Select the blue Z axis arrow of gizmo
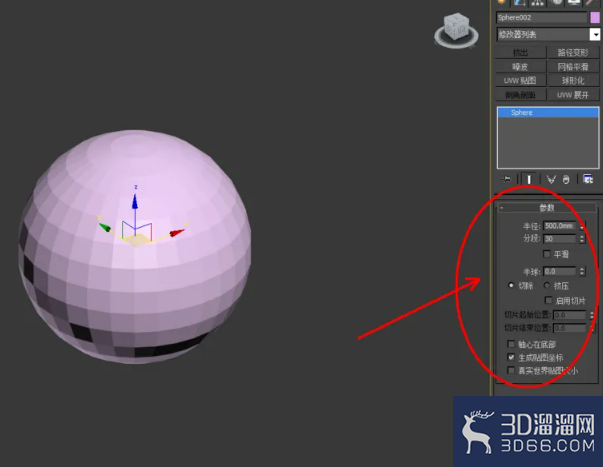 pos(135,201)
